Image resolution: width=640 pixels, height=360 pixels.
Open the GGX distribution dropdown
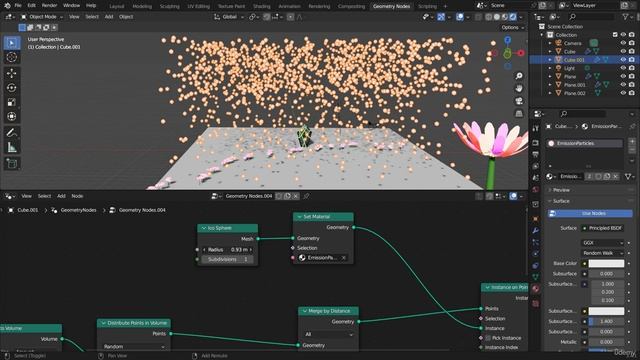[602, 242]
